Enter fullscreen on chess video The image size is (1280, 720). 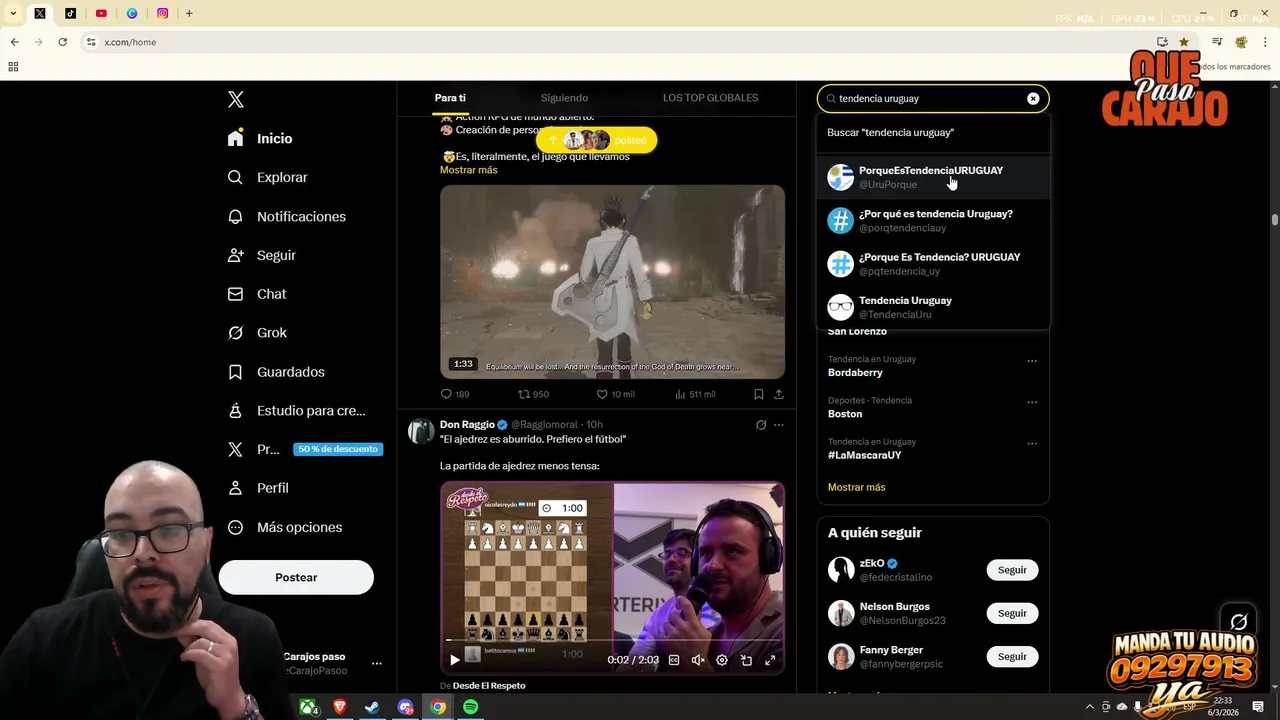(770, 660)
